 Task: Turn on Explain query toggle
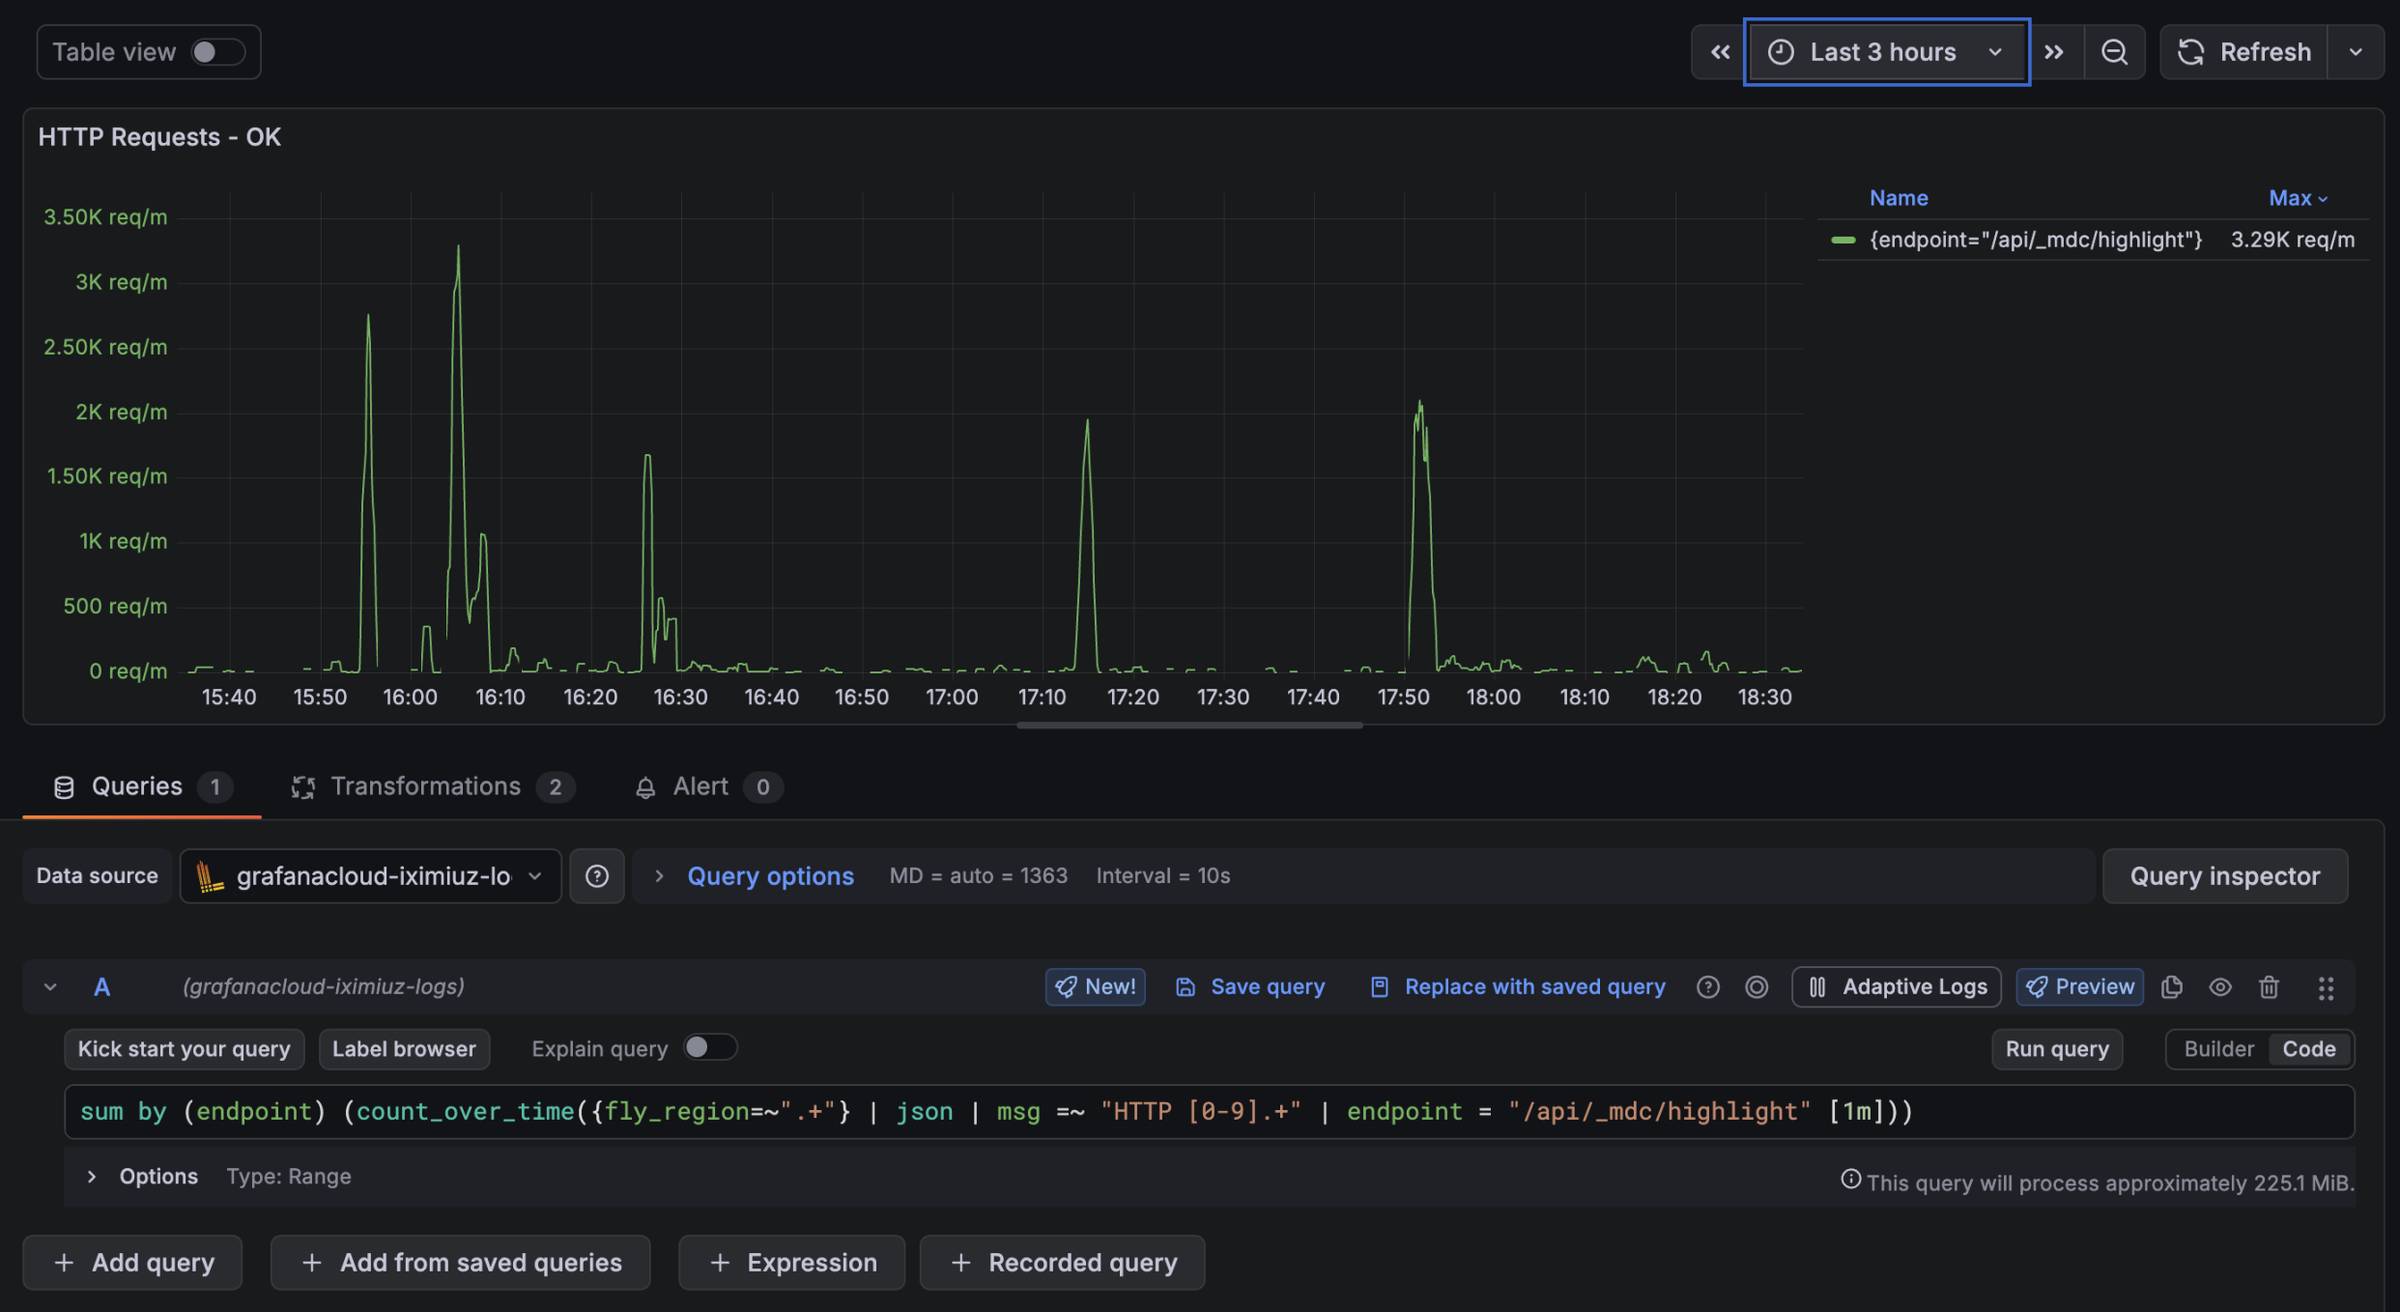click(710, 1047)
